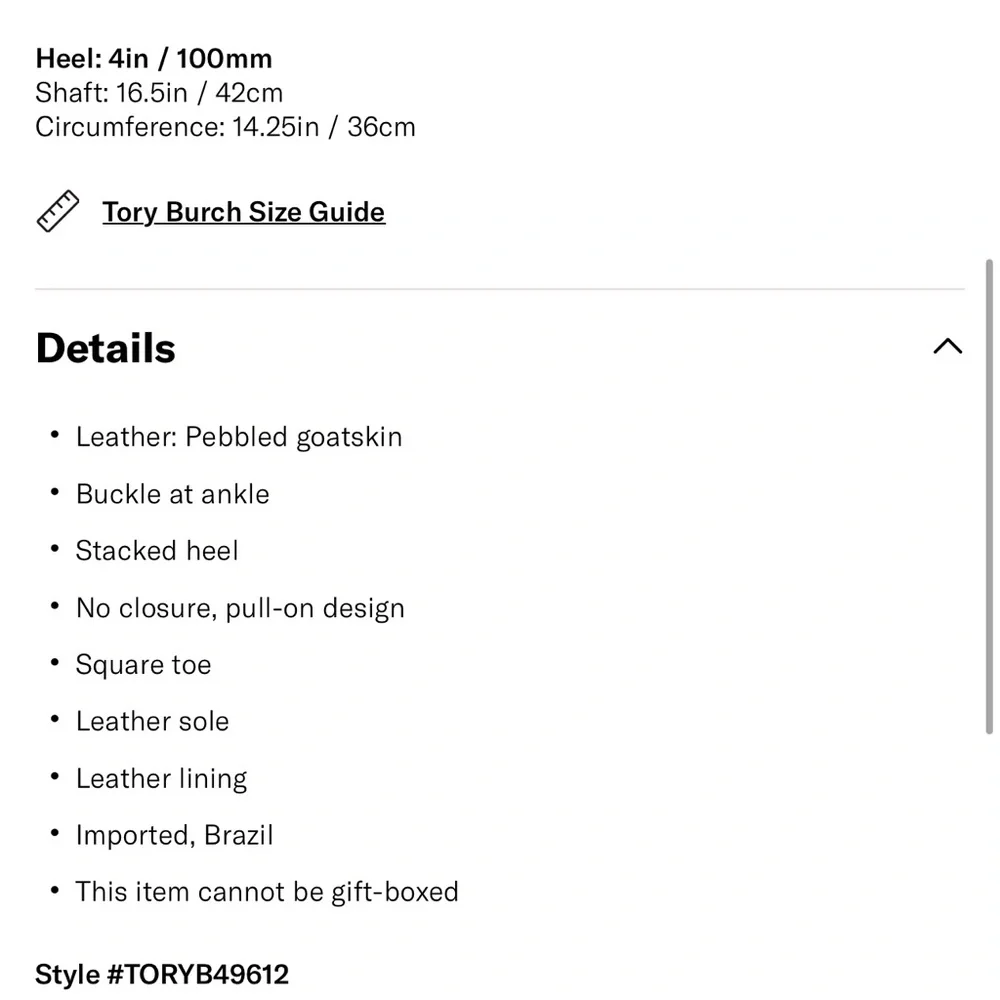Click the Leather sole bullet item
This screenshot has width=1000, height=1000.
[152, 722]
